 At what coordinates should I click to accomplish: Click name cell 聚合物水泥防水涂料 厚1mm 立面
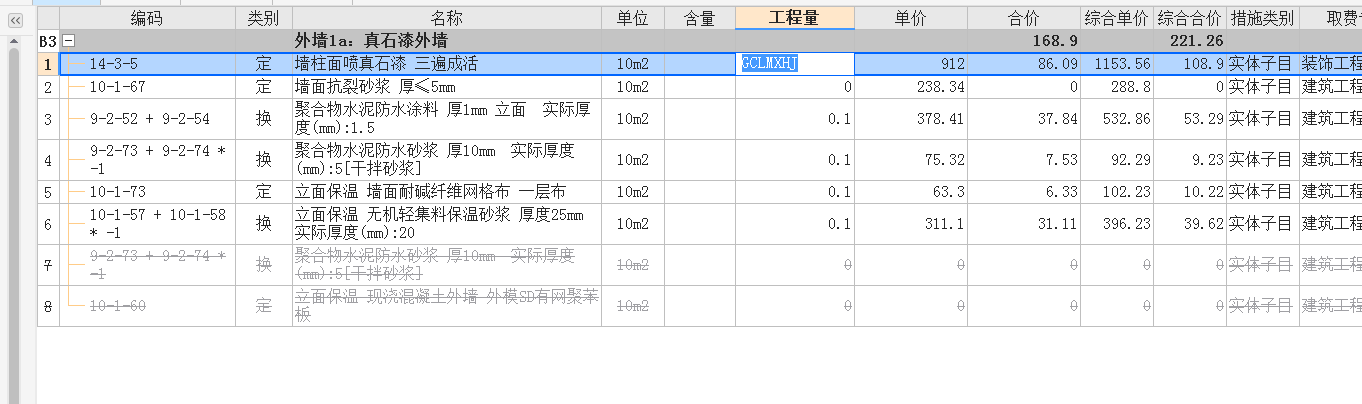click(447, 119)
